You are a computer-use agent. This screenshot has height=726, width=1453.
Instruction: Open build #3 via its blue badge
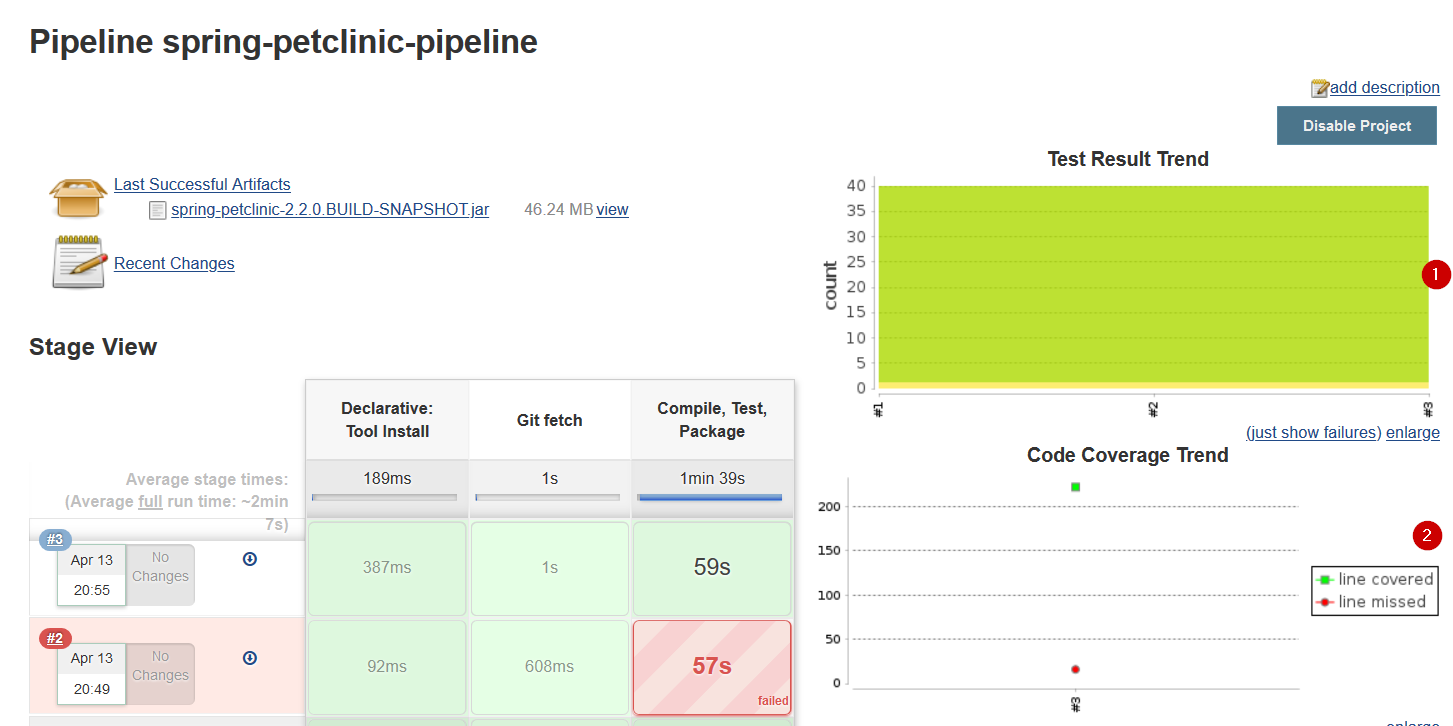(53, 539)
